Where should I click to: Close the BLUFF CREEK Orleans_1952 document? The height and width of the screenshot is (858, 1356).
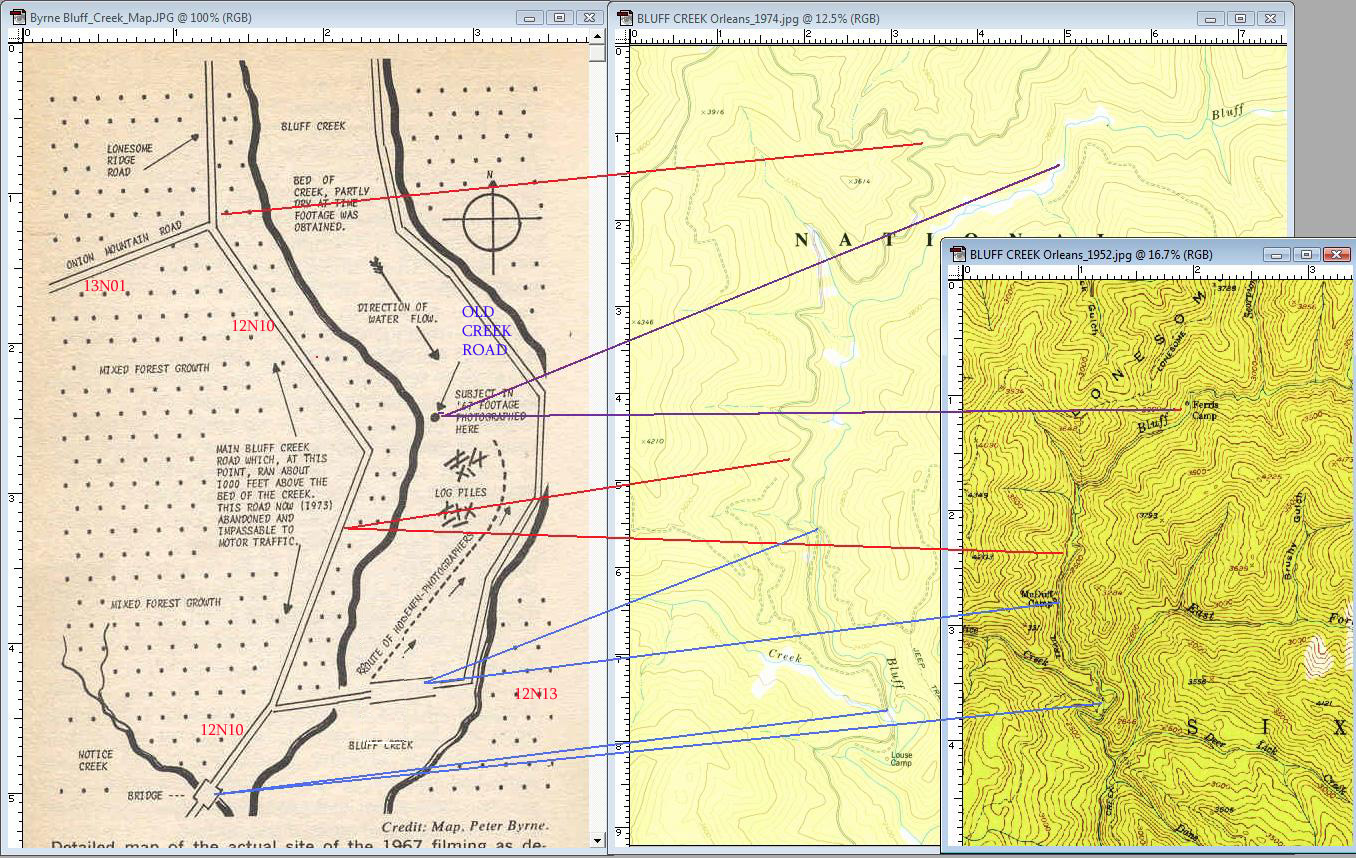point(1336,254)
